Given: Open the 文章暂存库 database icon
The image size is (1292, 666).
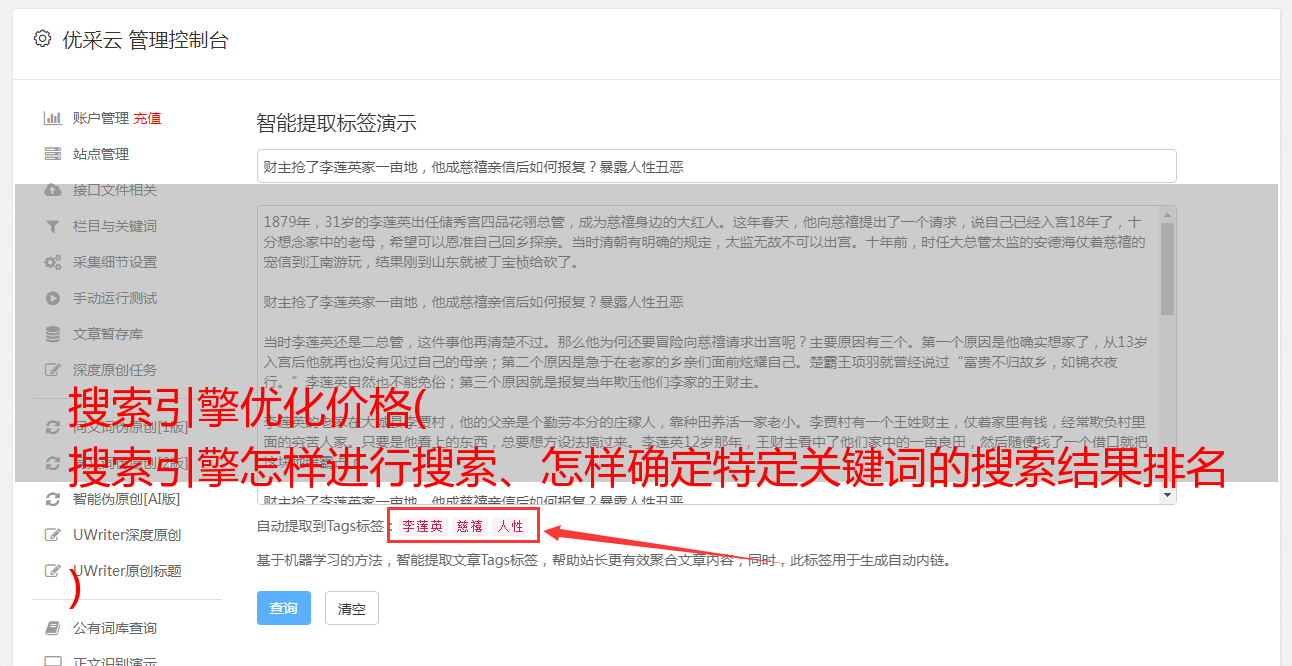Looking at the screenshot, I should (53, 334).
